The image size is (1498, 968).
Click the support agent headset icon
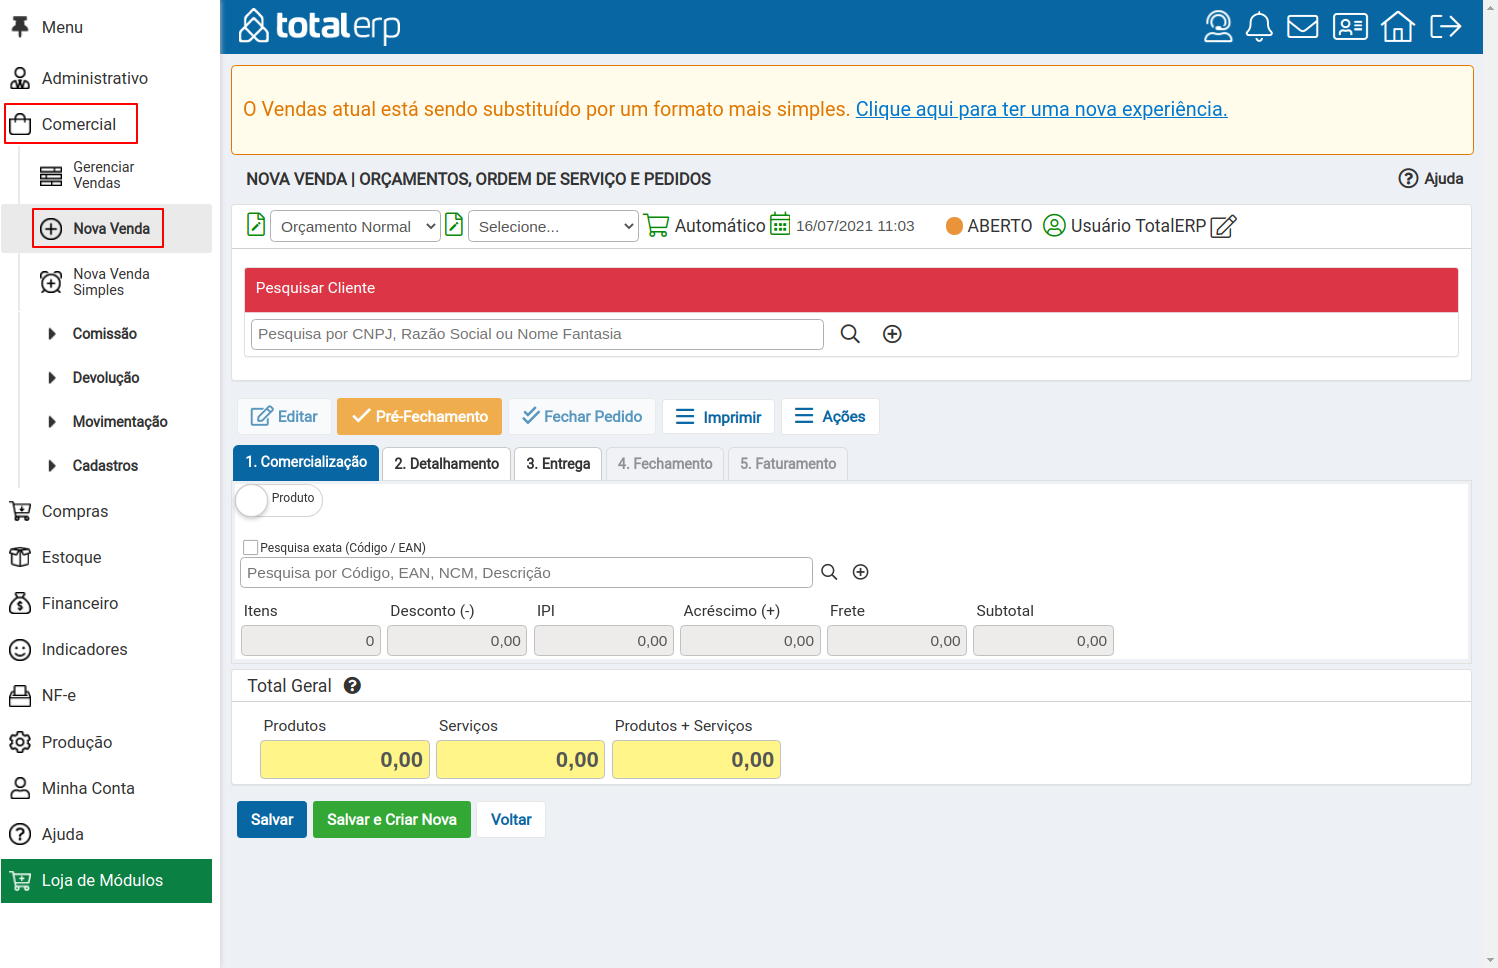(x=1218, y=26)
